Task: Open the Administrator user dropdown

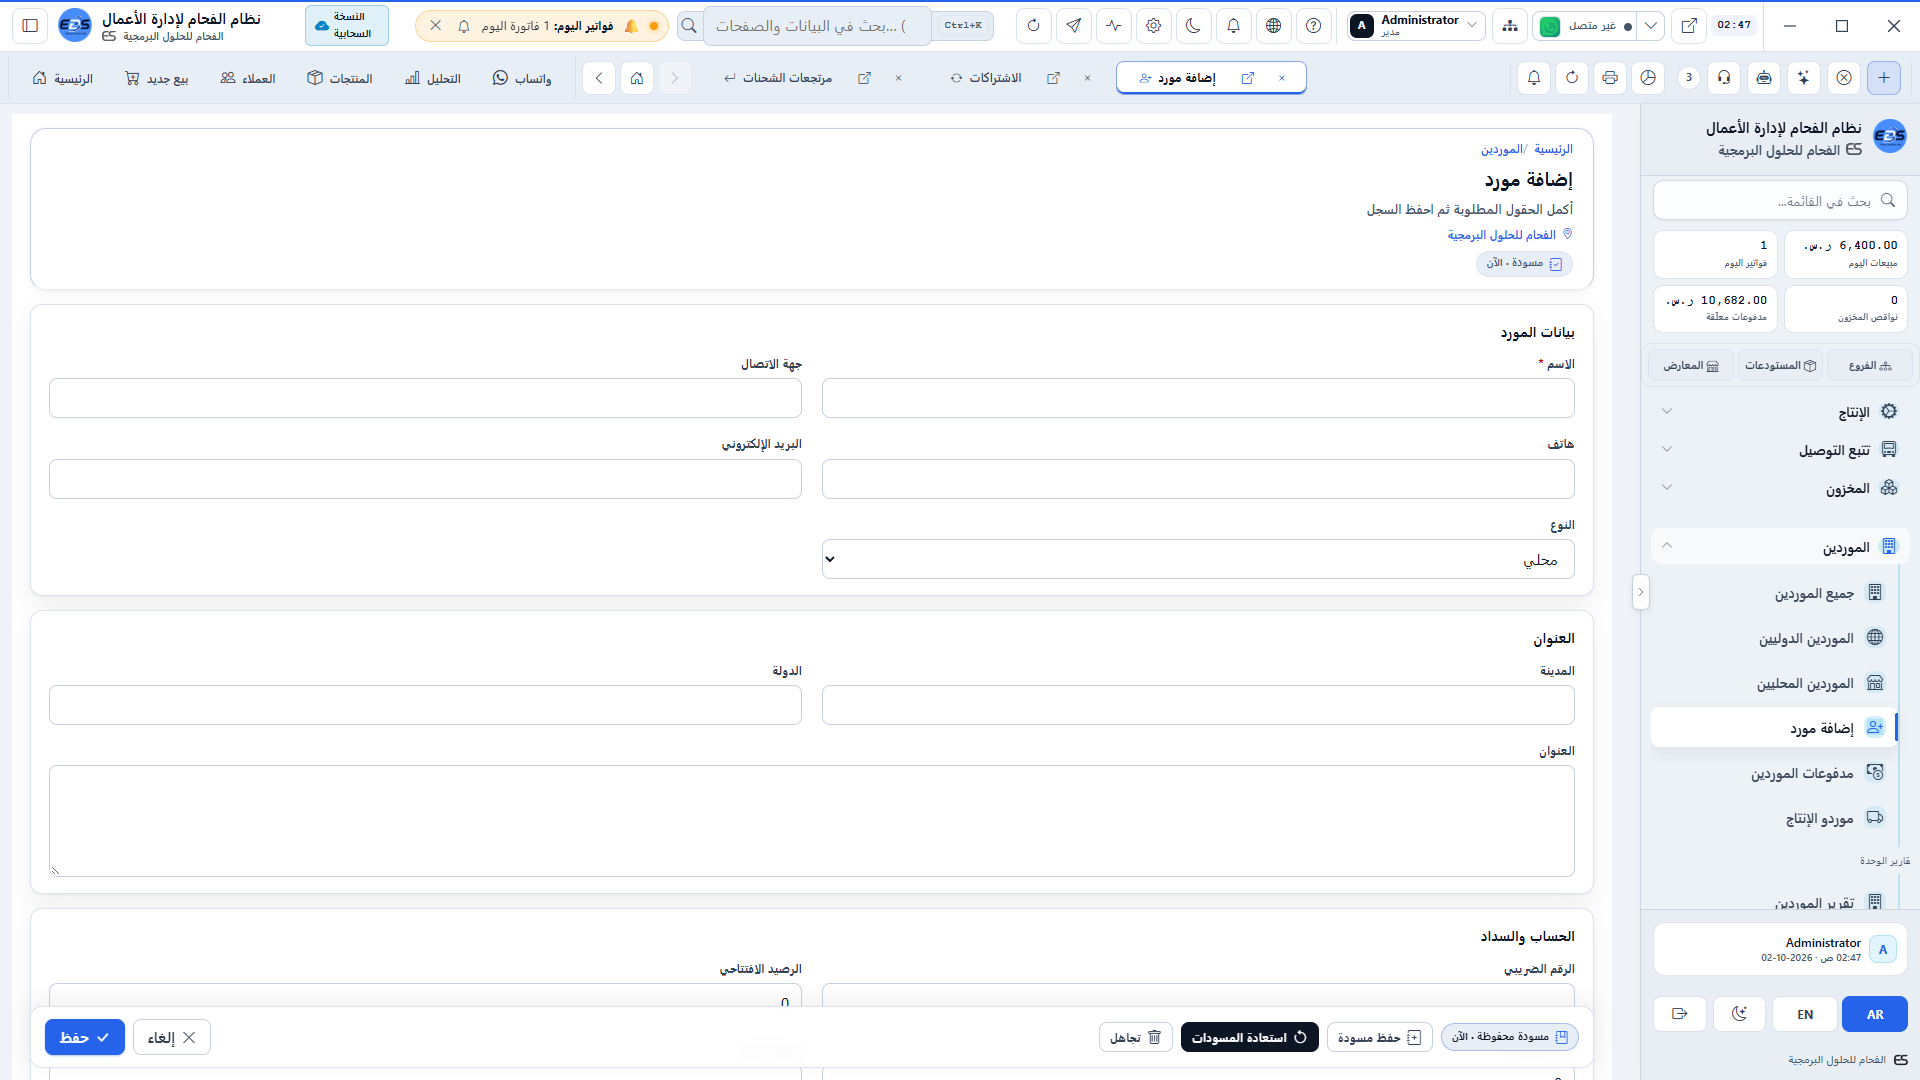Action: 1414,26
